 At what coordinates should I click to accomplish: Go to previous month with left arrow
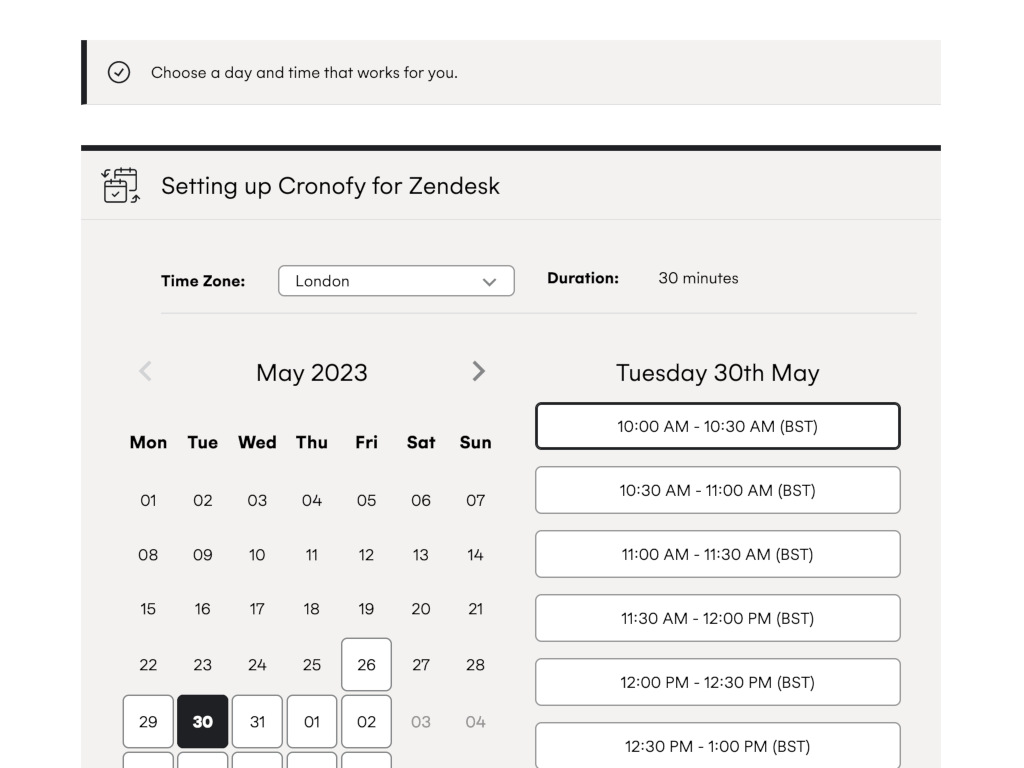(x=145, y=372)
